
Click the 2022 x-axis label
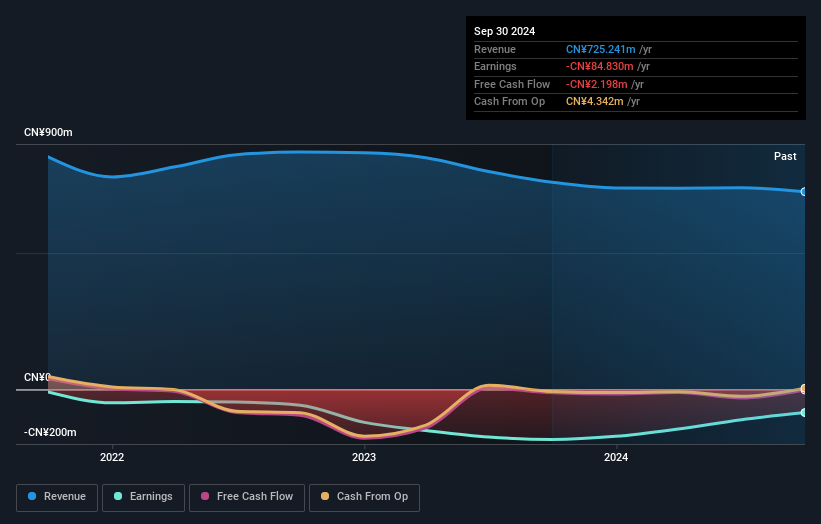pos(112,458)
